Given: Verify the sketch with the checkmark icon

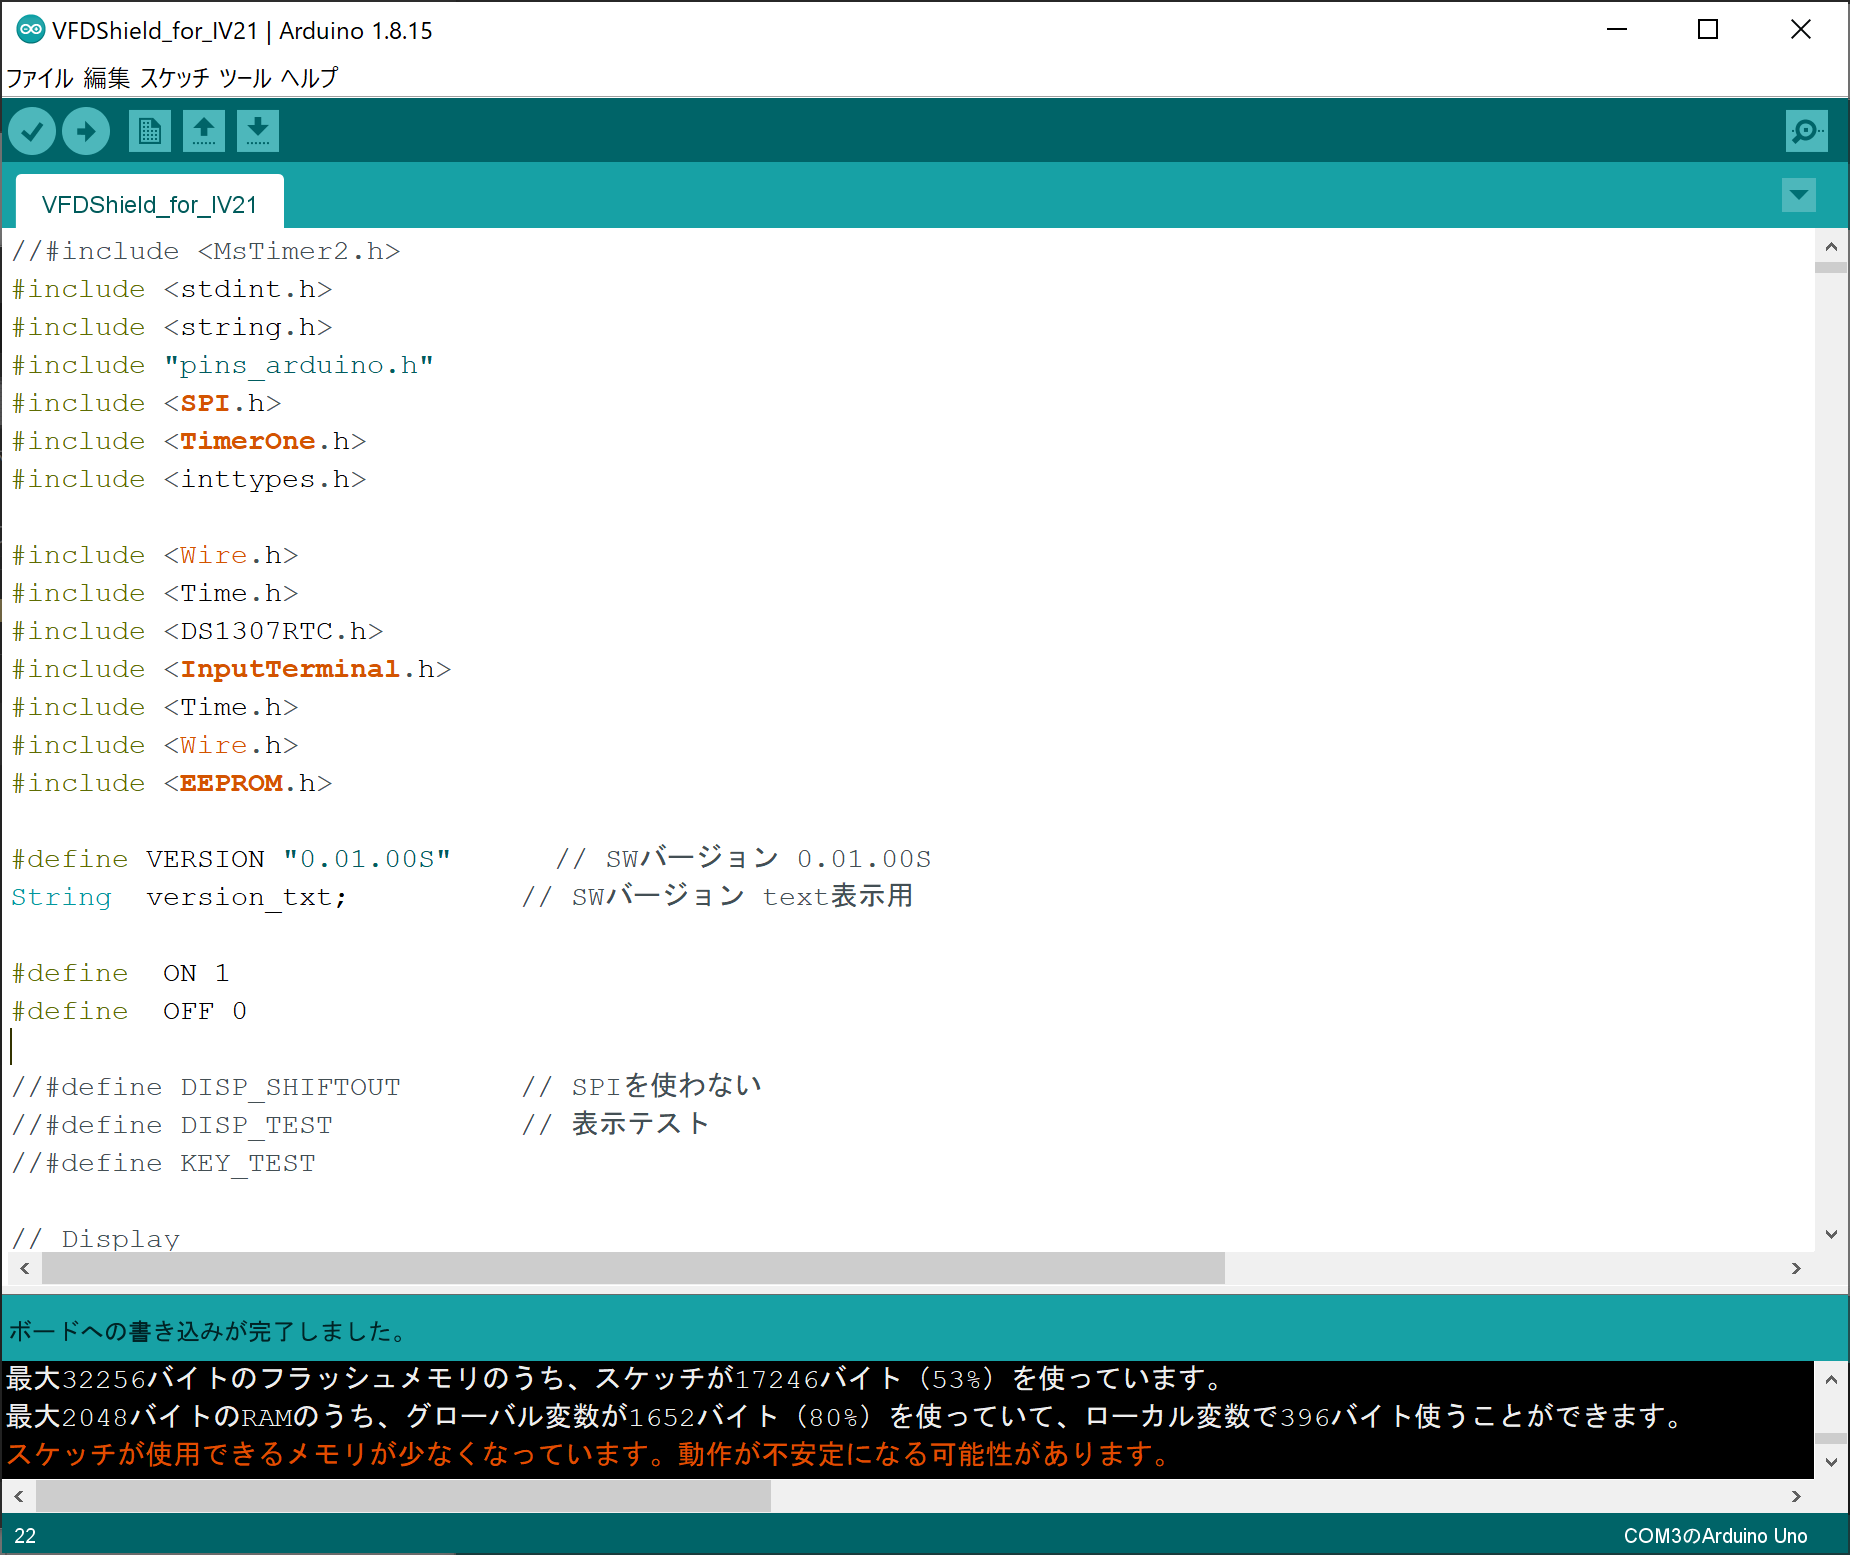Looking at the screenshot, I should tap(31, 131).
